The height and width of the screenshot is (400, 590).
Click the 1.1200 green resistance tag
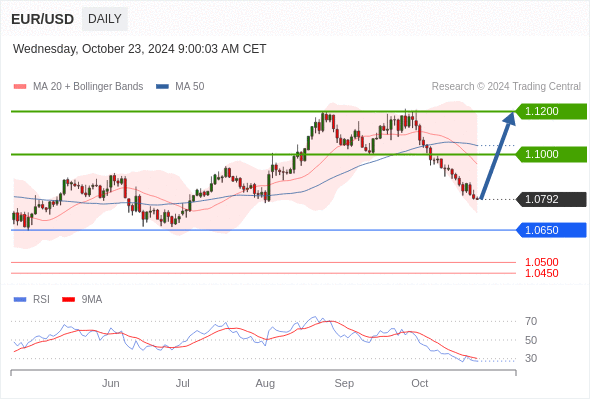551,111
